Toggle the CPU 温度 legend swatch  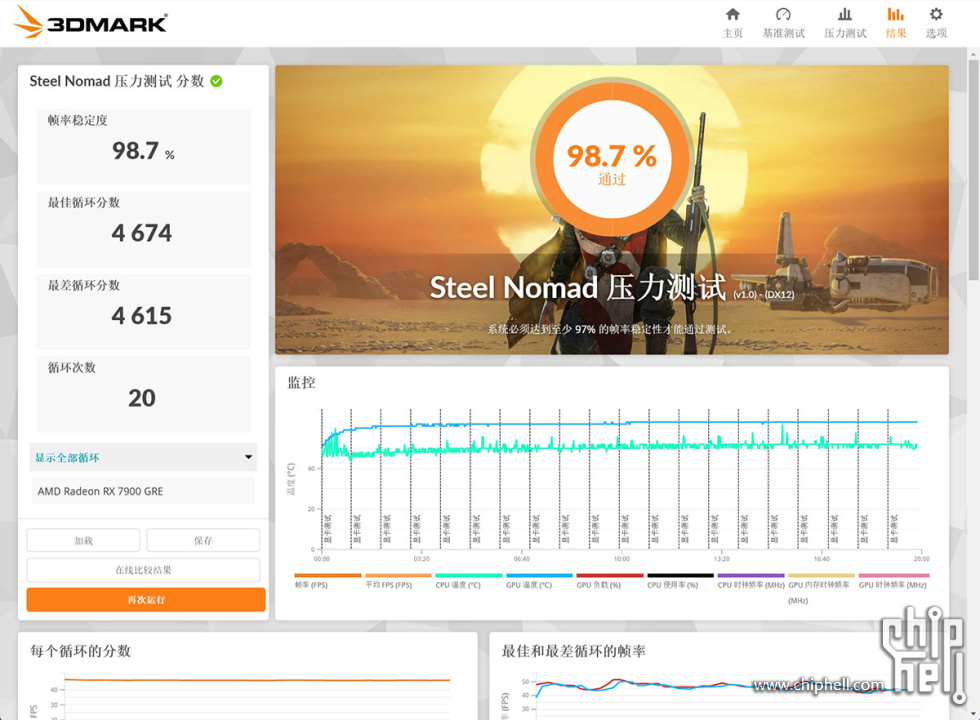[469, 576]
